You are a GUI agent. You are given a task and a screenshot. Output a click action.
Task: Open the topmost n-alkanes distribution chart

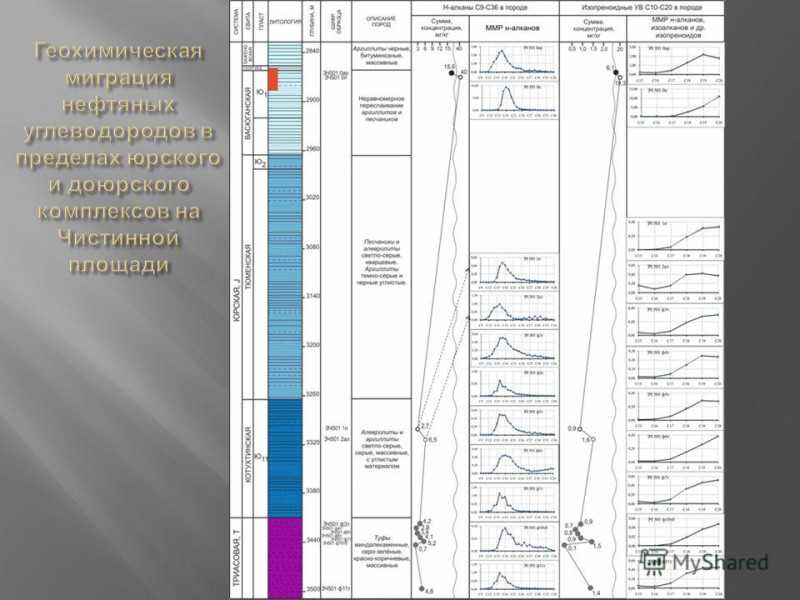(x=514, y=61)
